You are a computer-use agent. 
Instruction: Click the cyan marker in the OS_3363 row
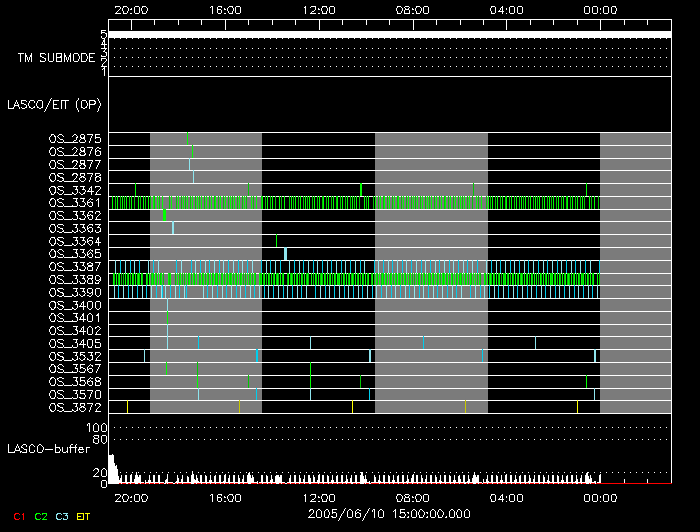coord(173,228)
